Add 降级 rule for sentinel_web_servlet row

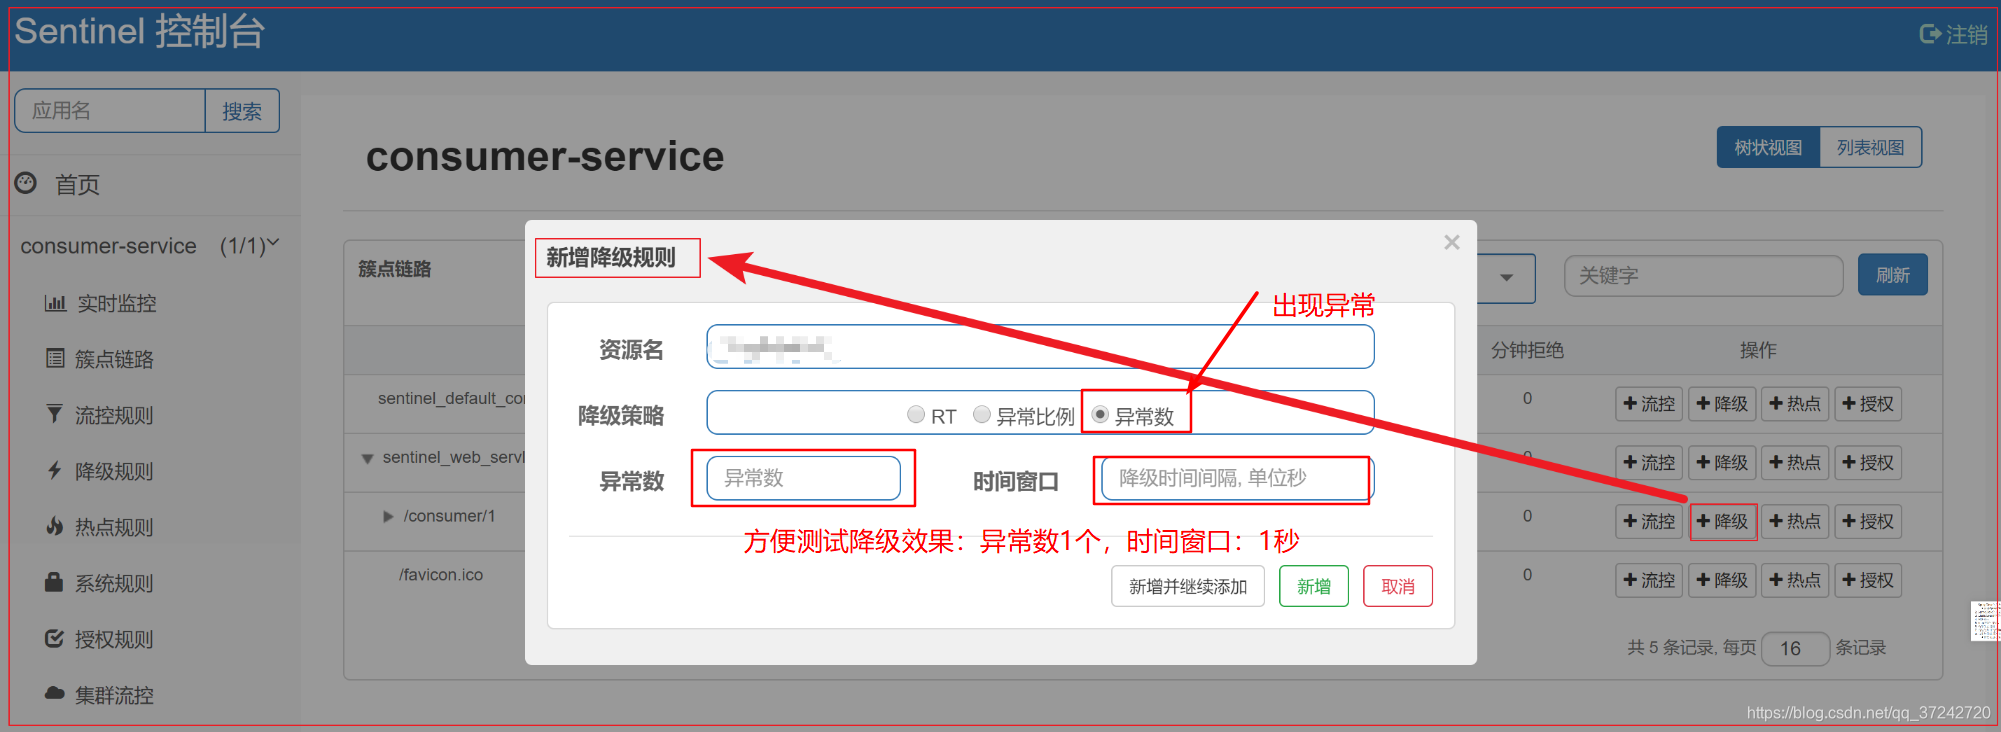[1723, 463]
